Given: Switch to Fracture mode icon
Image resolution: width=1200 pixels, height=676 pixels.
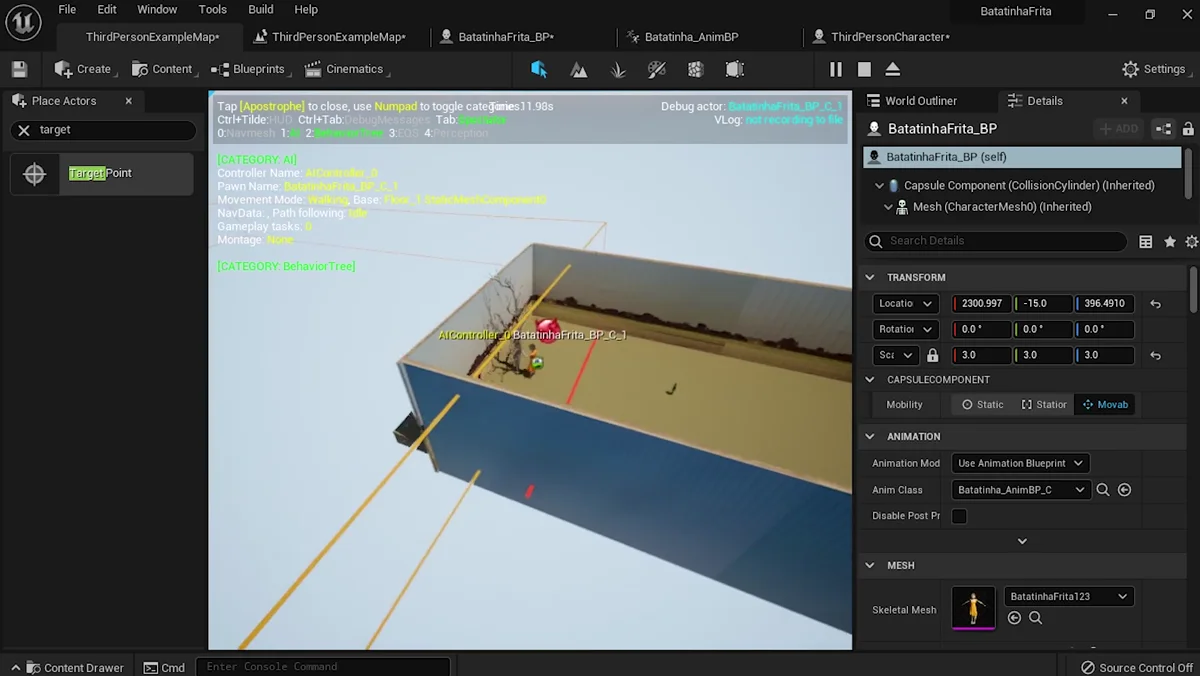Looking at the screenshot, I should [x=696, y=69].
